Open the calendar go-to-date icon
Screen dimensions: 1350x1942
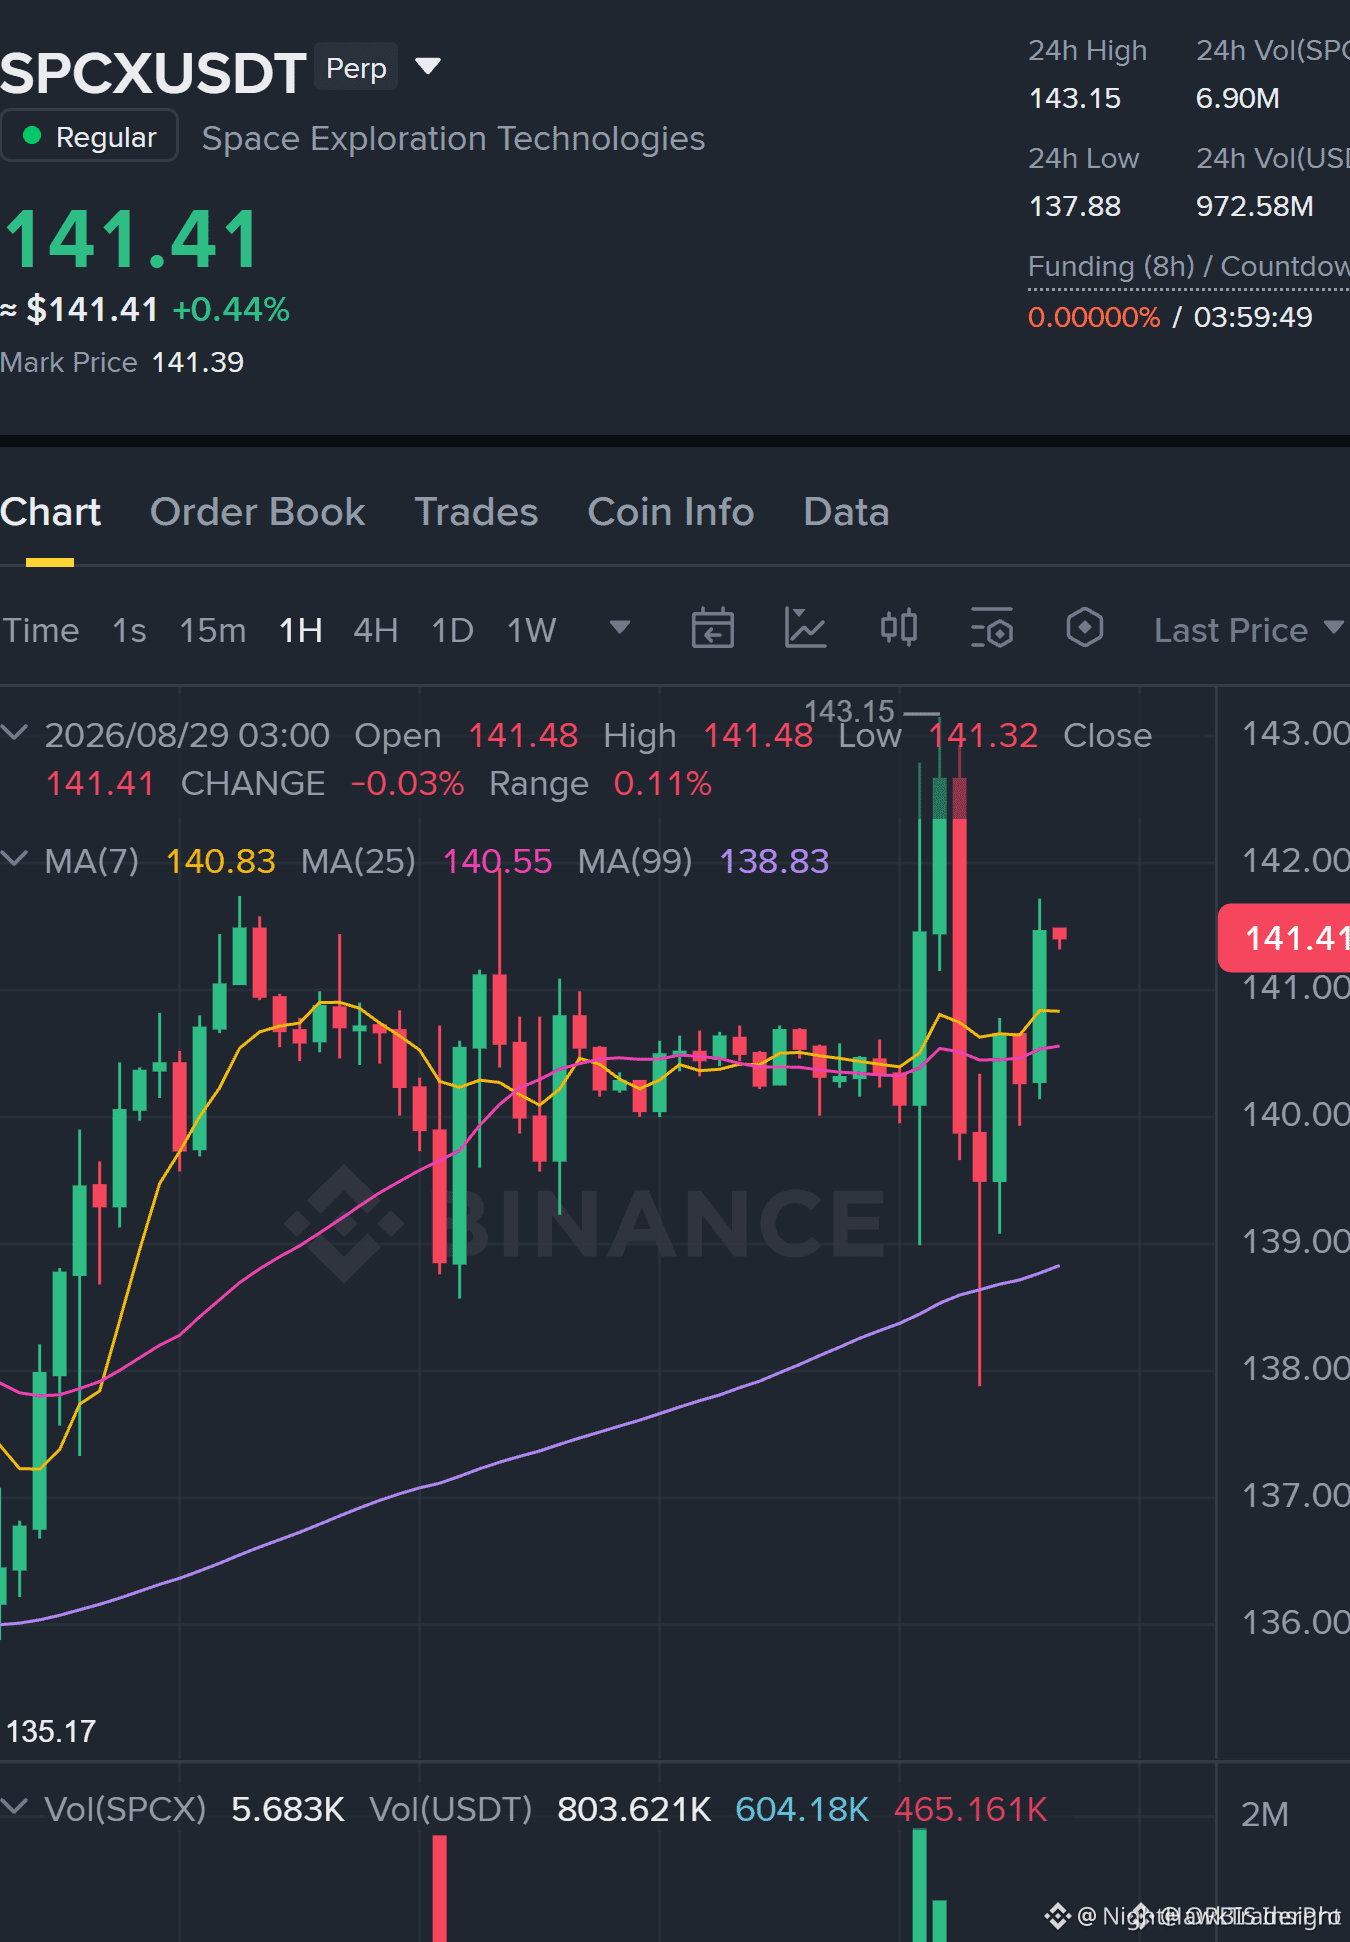click(x=712, y=629)
